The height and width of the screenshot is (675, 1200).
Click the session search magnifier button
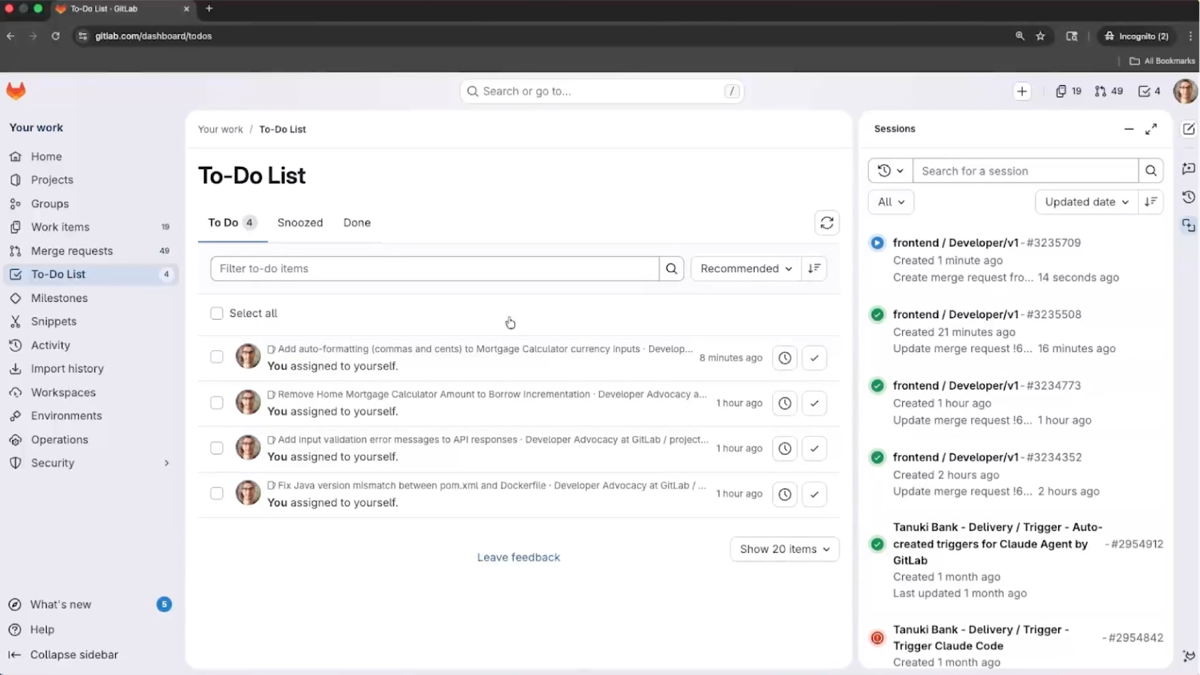click(x=1151, y=171)
